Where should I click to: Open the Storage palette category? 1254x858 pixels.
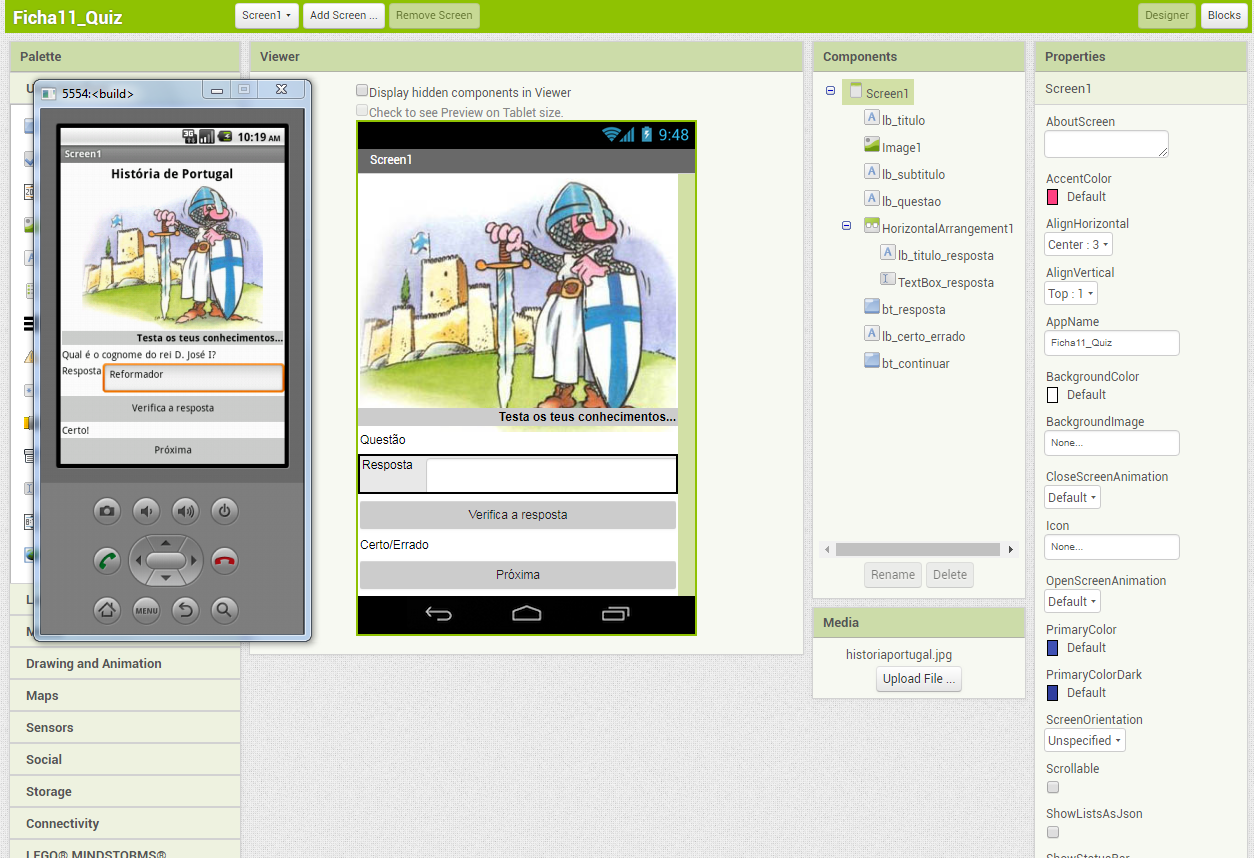tap(125, 791)
